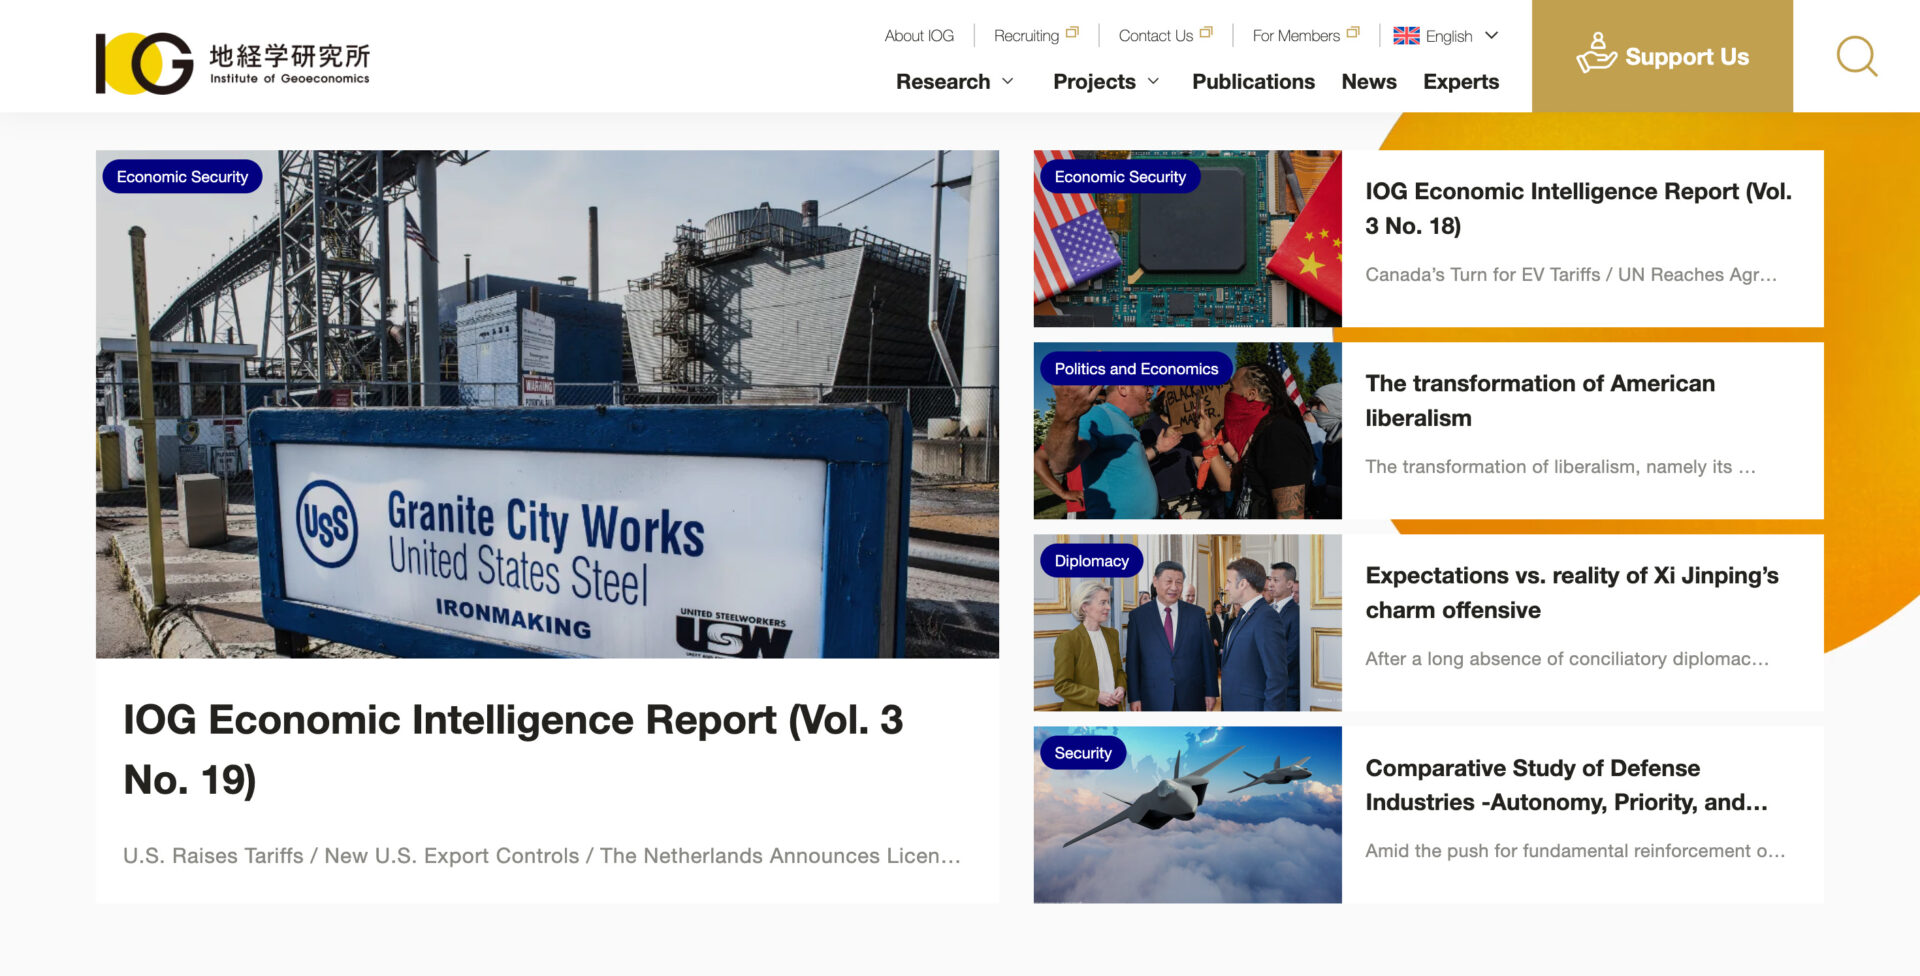Open the Recruiting link
The image size is (1920, 976).
(1026, 36)
